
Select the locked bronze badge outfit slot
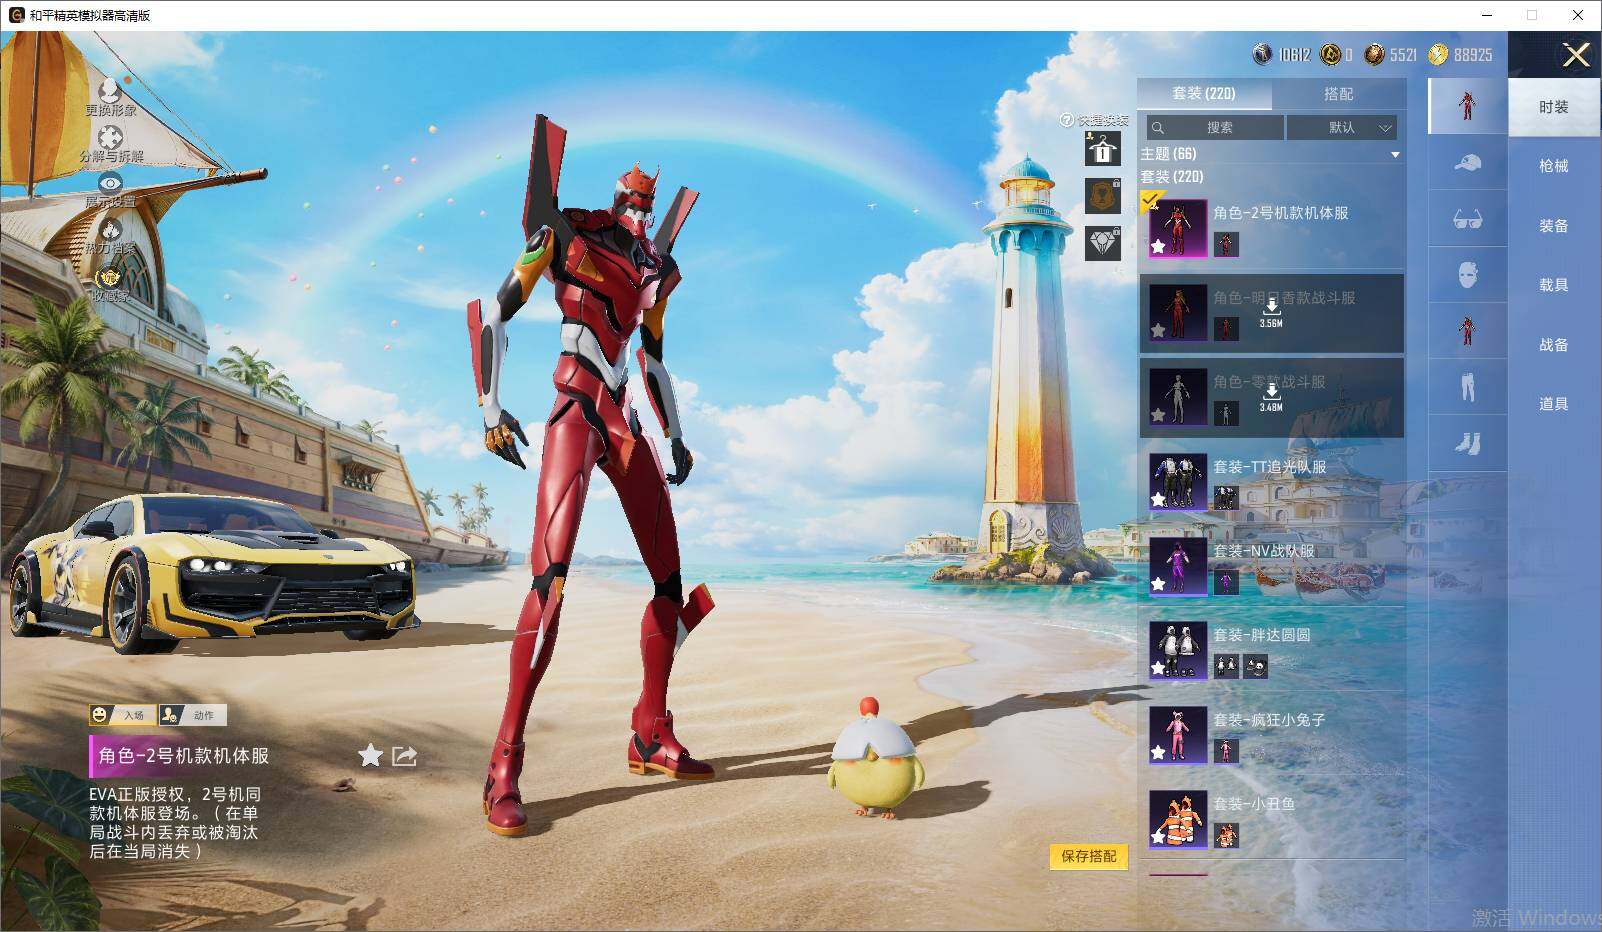1102,195
